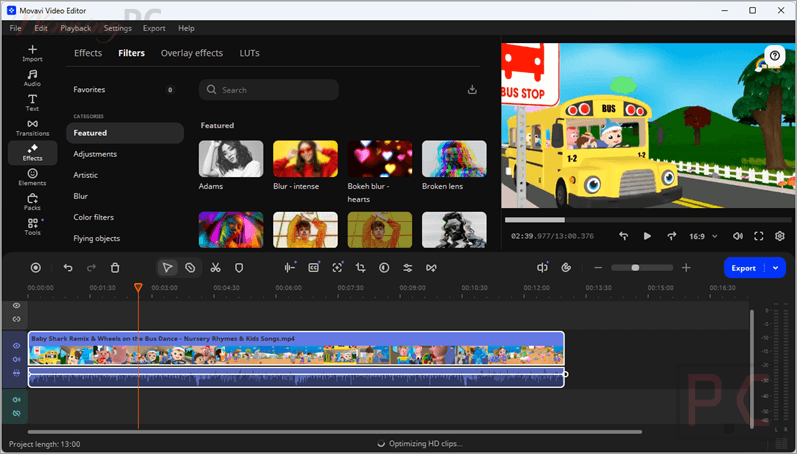Toggle visibility of the upper overlay track
The image size is (797, 454).
(x=16, y=306)
